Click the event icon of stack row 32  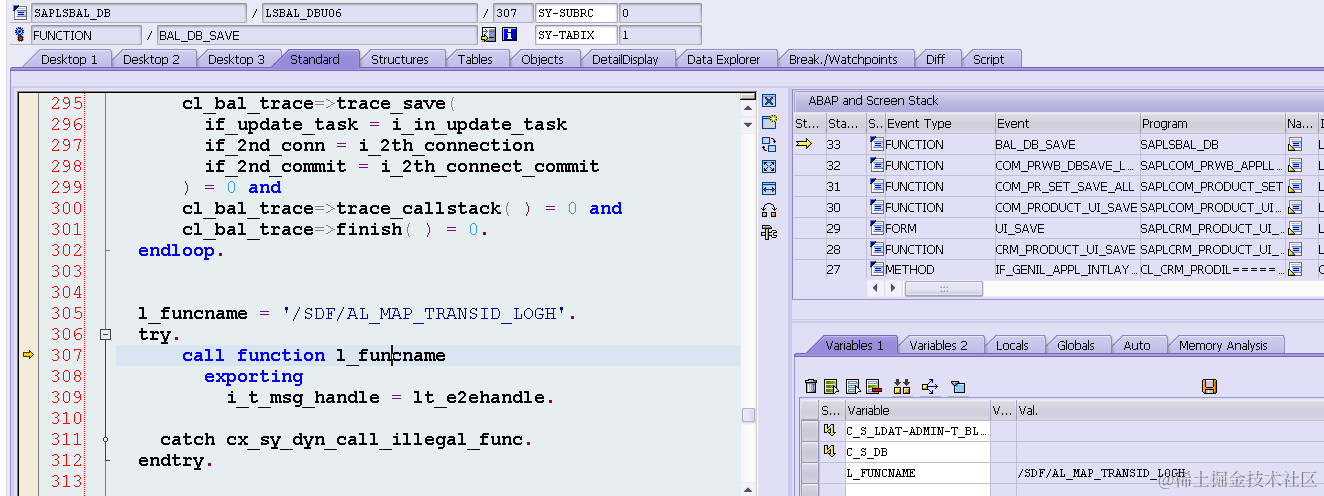pos(876,166)
